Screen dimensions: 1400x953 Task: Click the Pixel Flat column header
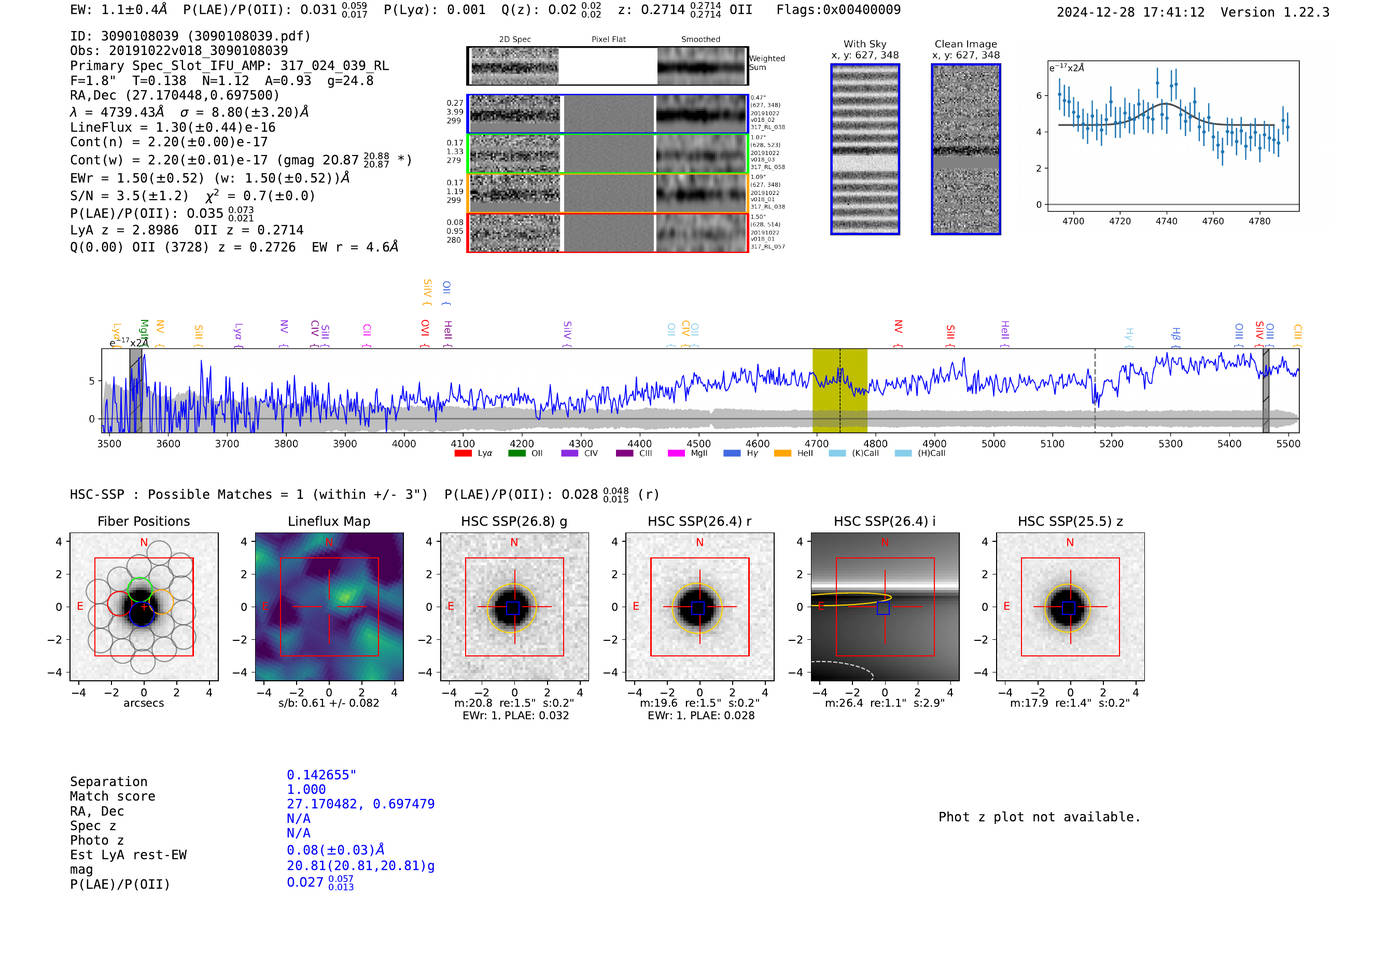608,40
